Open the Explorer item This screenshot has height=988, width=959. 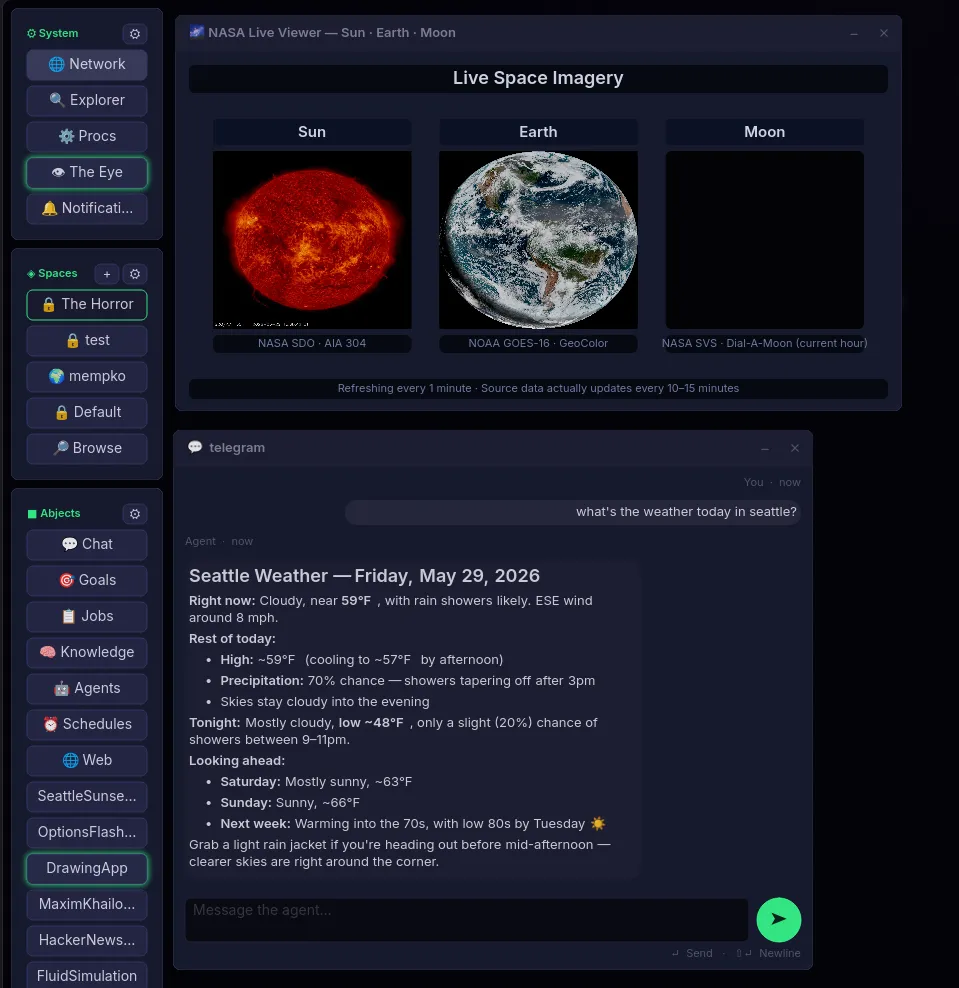pyautogui.click(x=87, y=100)
